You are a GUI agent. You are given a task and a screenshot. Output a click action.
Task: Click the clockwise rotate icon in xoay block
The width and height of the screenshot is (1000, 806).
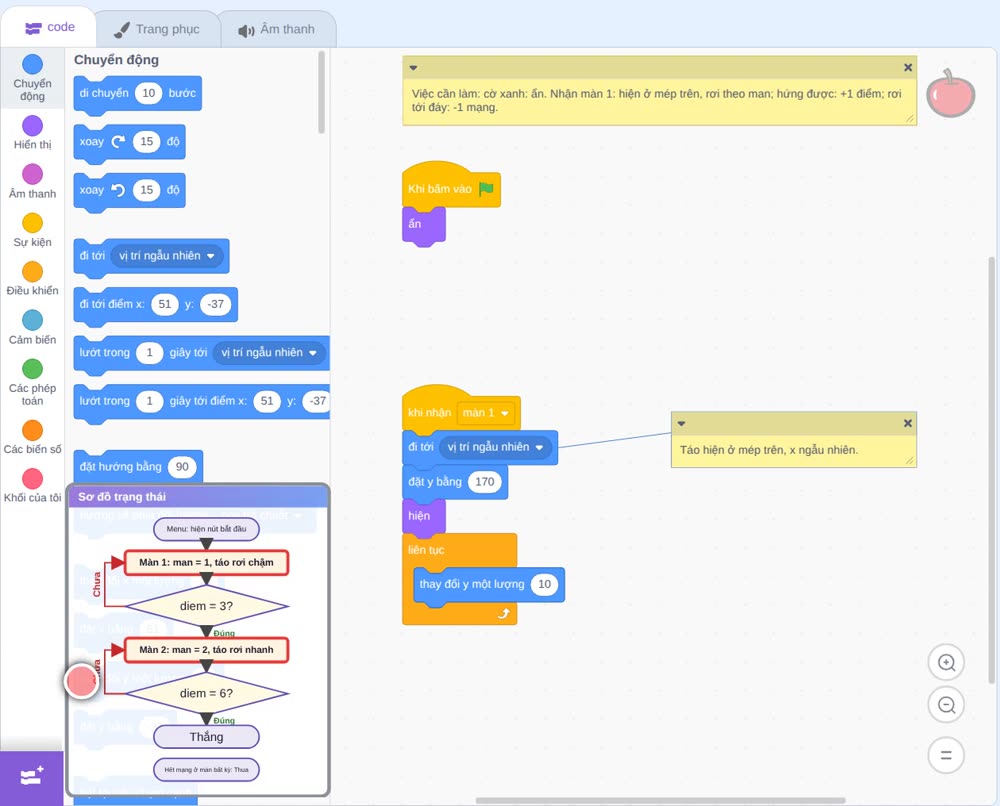(118, 142)
